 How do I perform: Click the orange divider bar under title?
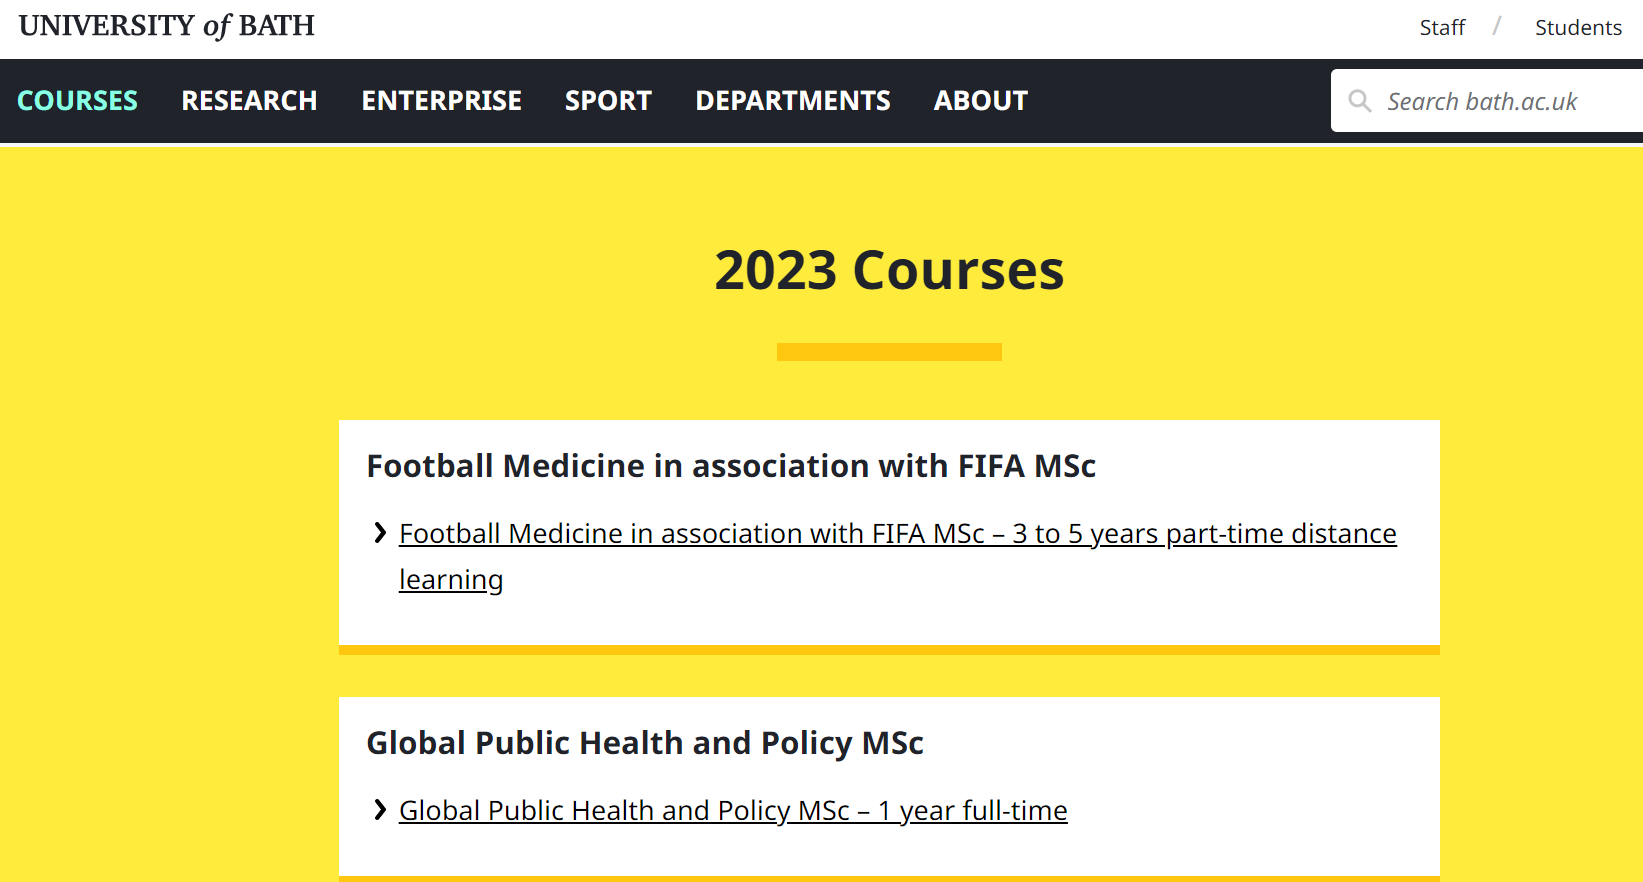889,352
